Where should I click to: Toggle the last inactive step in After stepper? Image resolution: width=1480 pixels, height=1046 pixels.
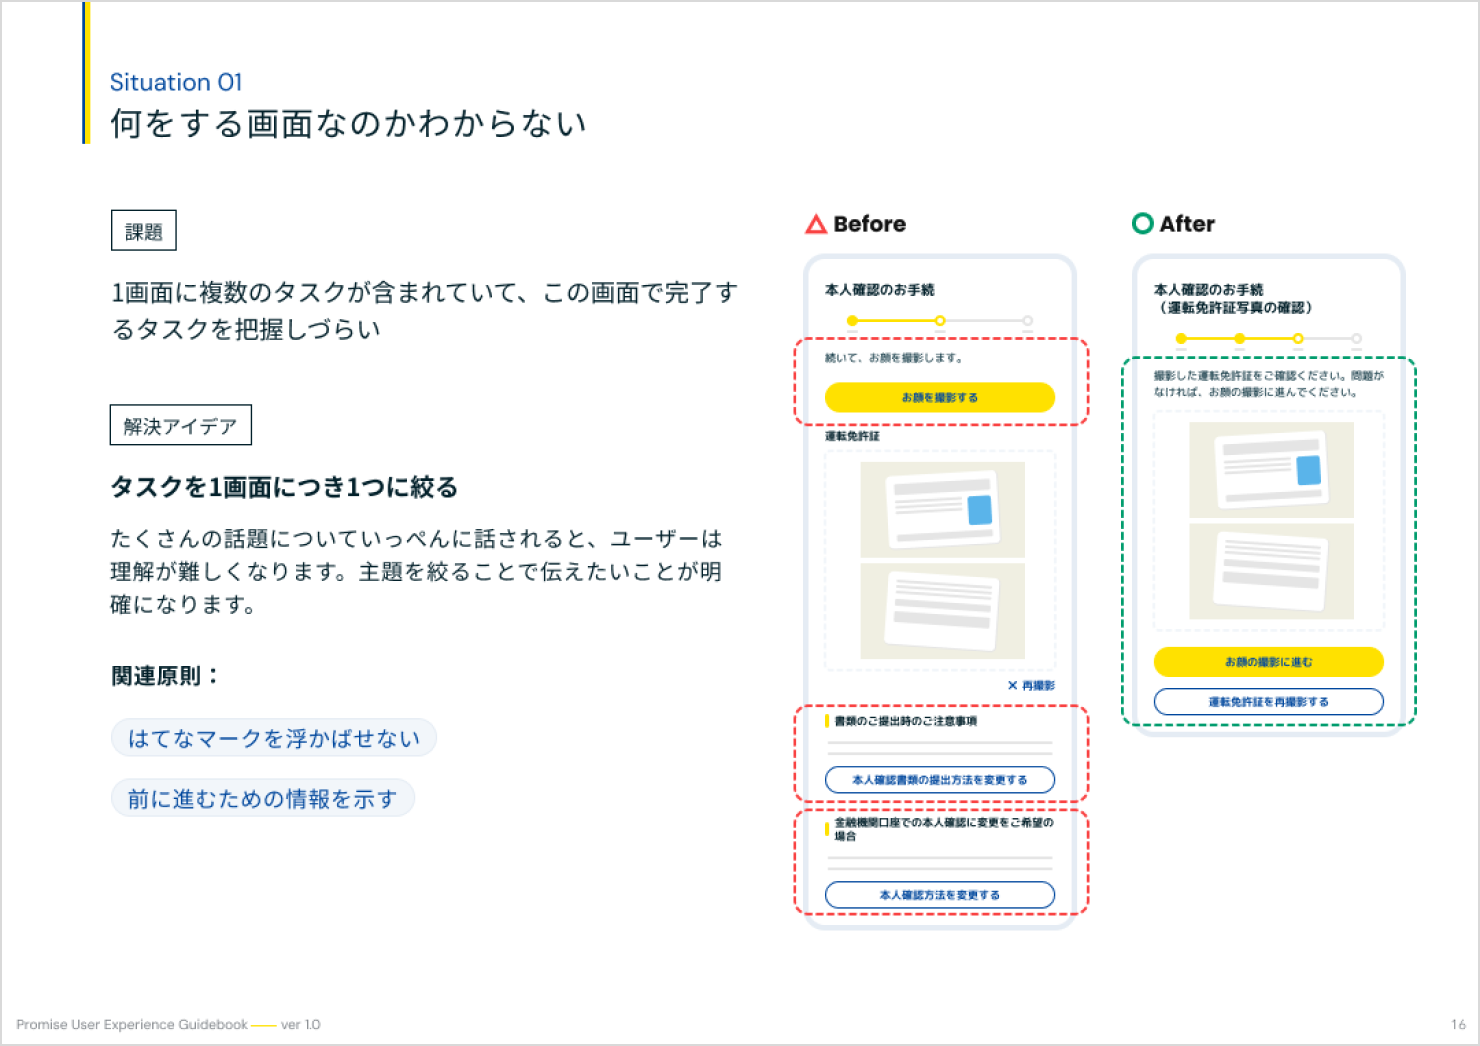pyautogui.click(x=1357, y=339)
